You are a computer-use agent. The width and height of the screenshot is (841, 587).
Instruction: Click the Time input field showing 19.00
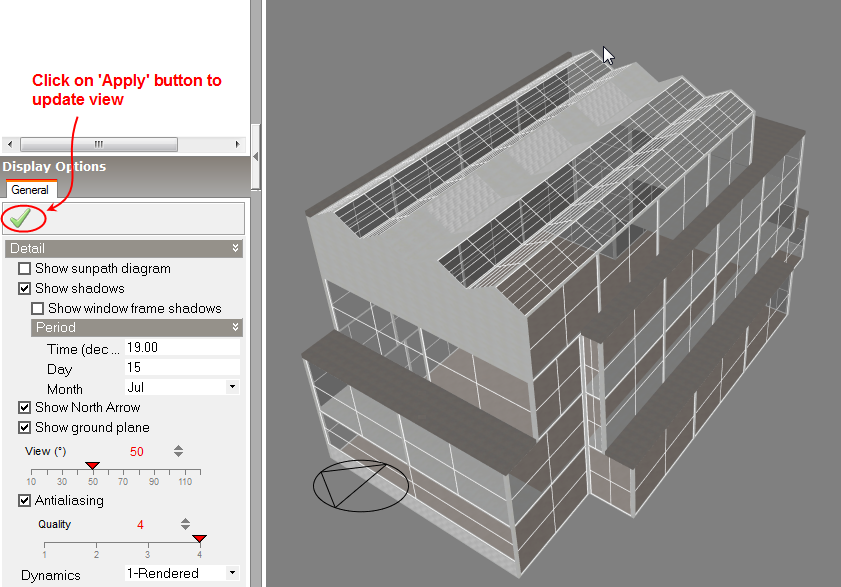[x=181, y=348]
